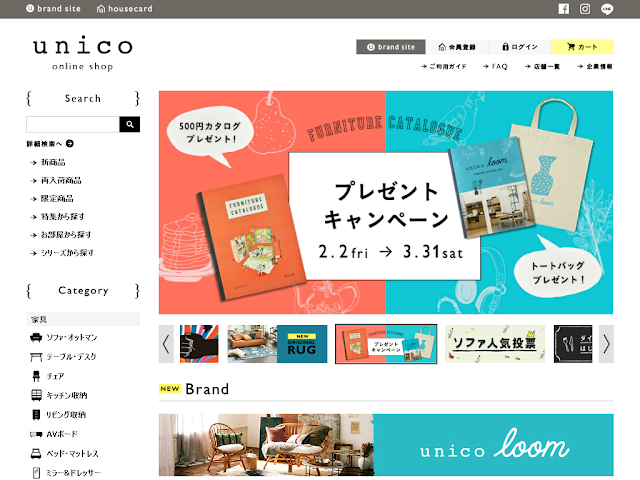Open 詳細検索へ advanced search arrow
Screen dimensions: 640x480
coord(70,144)
